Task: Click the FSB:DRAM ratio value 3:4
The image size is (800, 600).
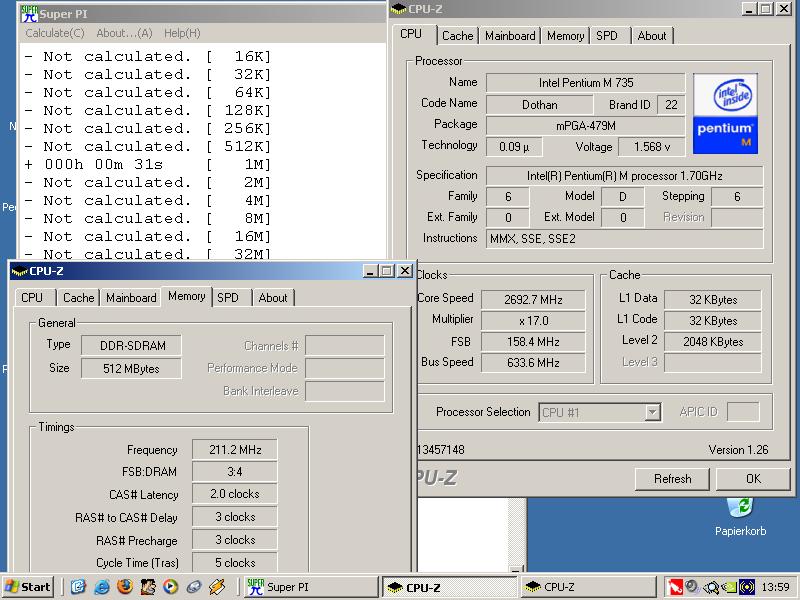Action: point(235,471)
